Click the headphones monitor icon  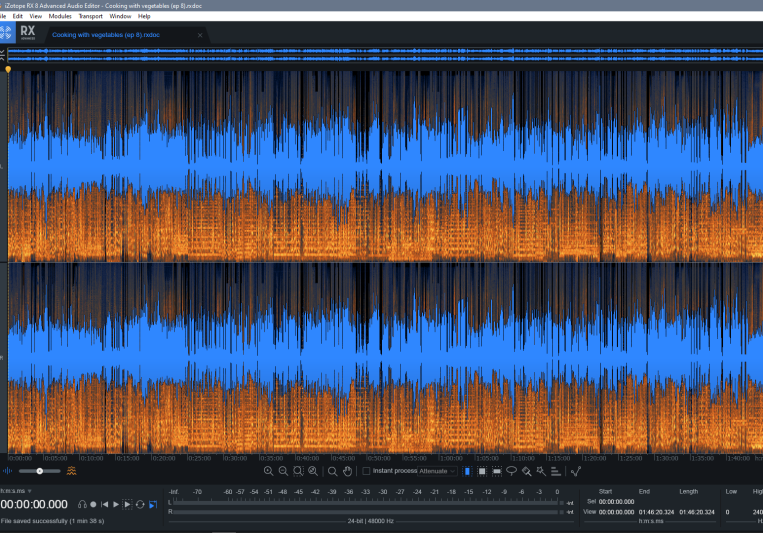(82, 505)
